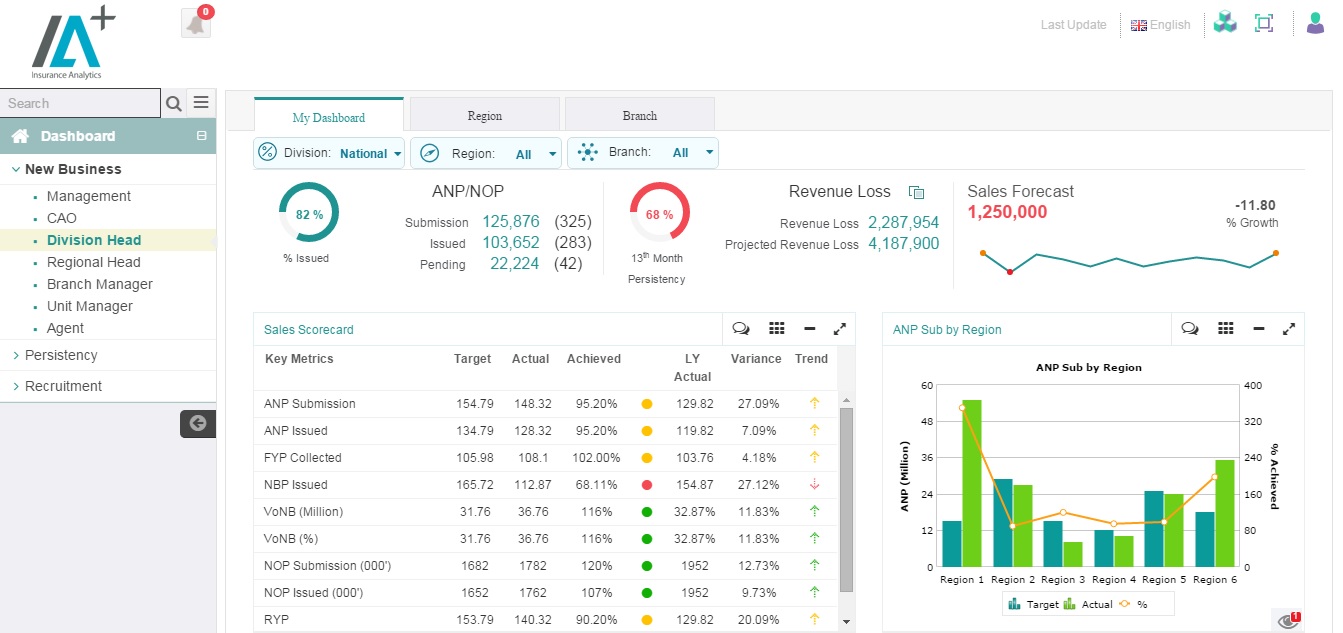
Task: Click the user profile icon at top right
Action: coord(1315,21)
